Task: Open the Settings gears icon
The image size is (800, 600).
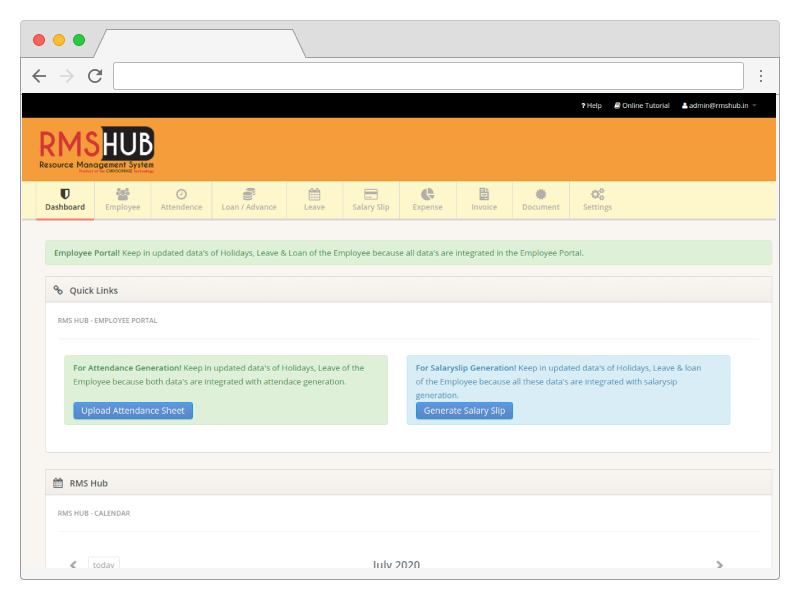Action: 597,194
